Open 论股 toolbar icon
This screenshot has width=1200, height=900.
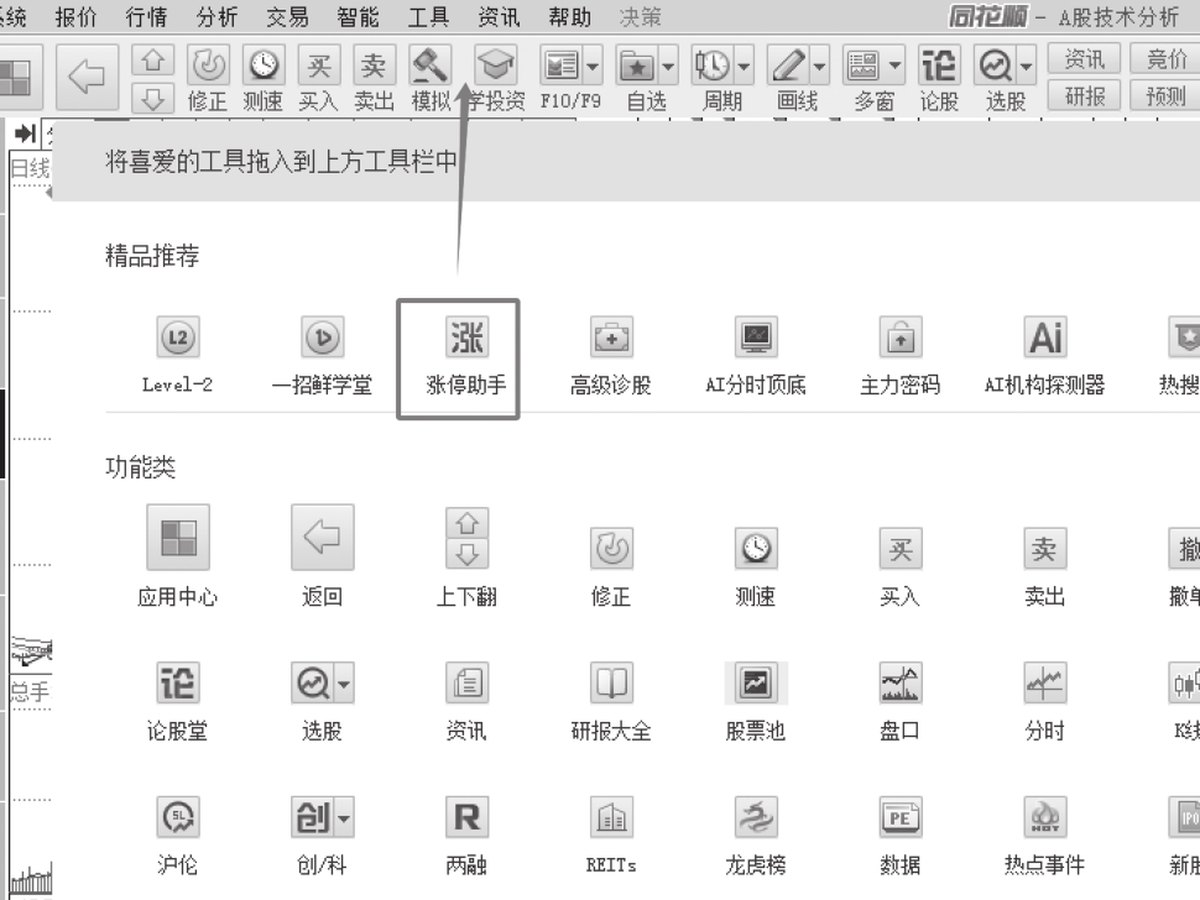coord(939,66)
